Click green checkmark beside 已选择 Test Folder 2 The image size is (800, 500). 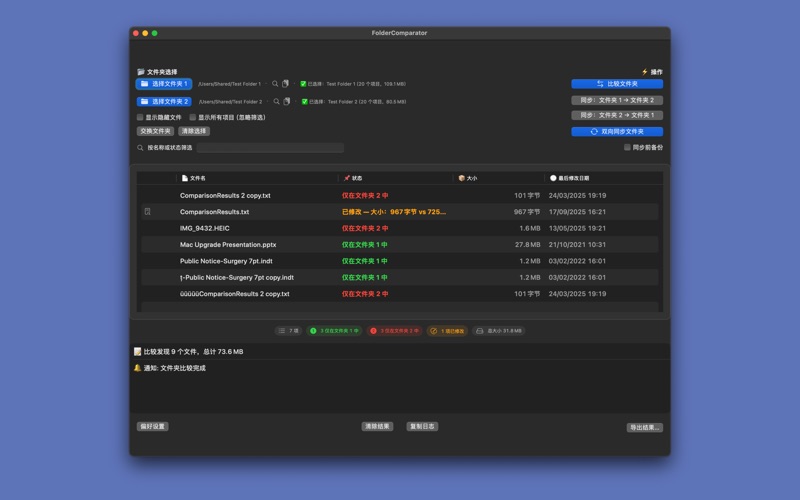pos(305,102)
